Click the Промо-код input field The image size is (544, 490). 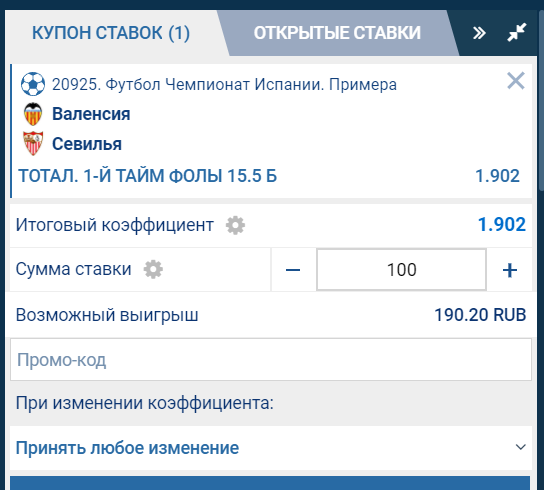click(271, 360)
